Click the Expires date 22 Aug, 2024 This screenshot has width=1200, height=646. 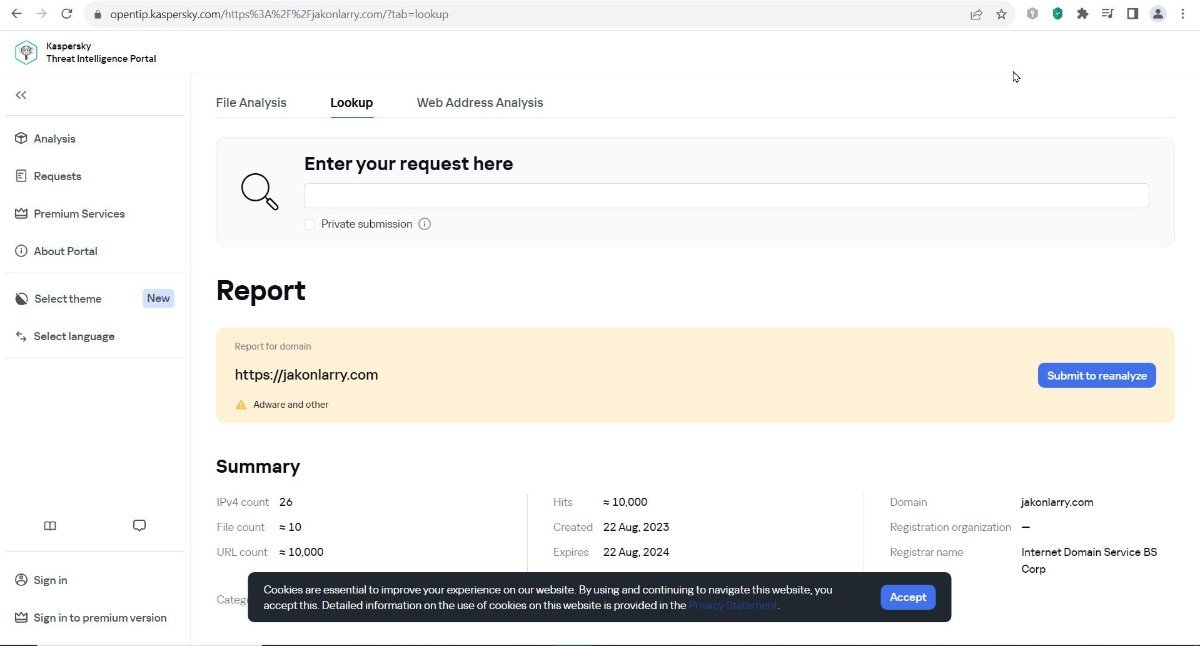coord(636,552)
